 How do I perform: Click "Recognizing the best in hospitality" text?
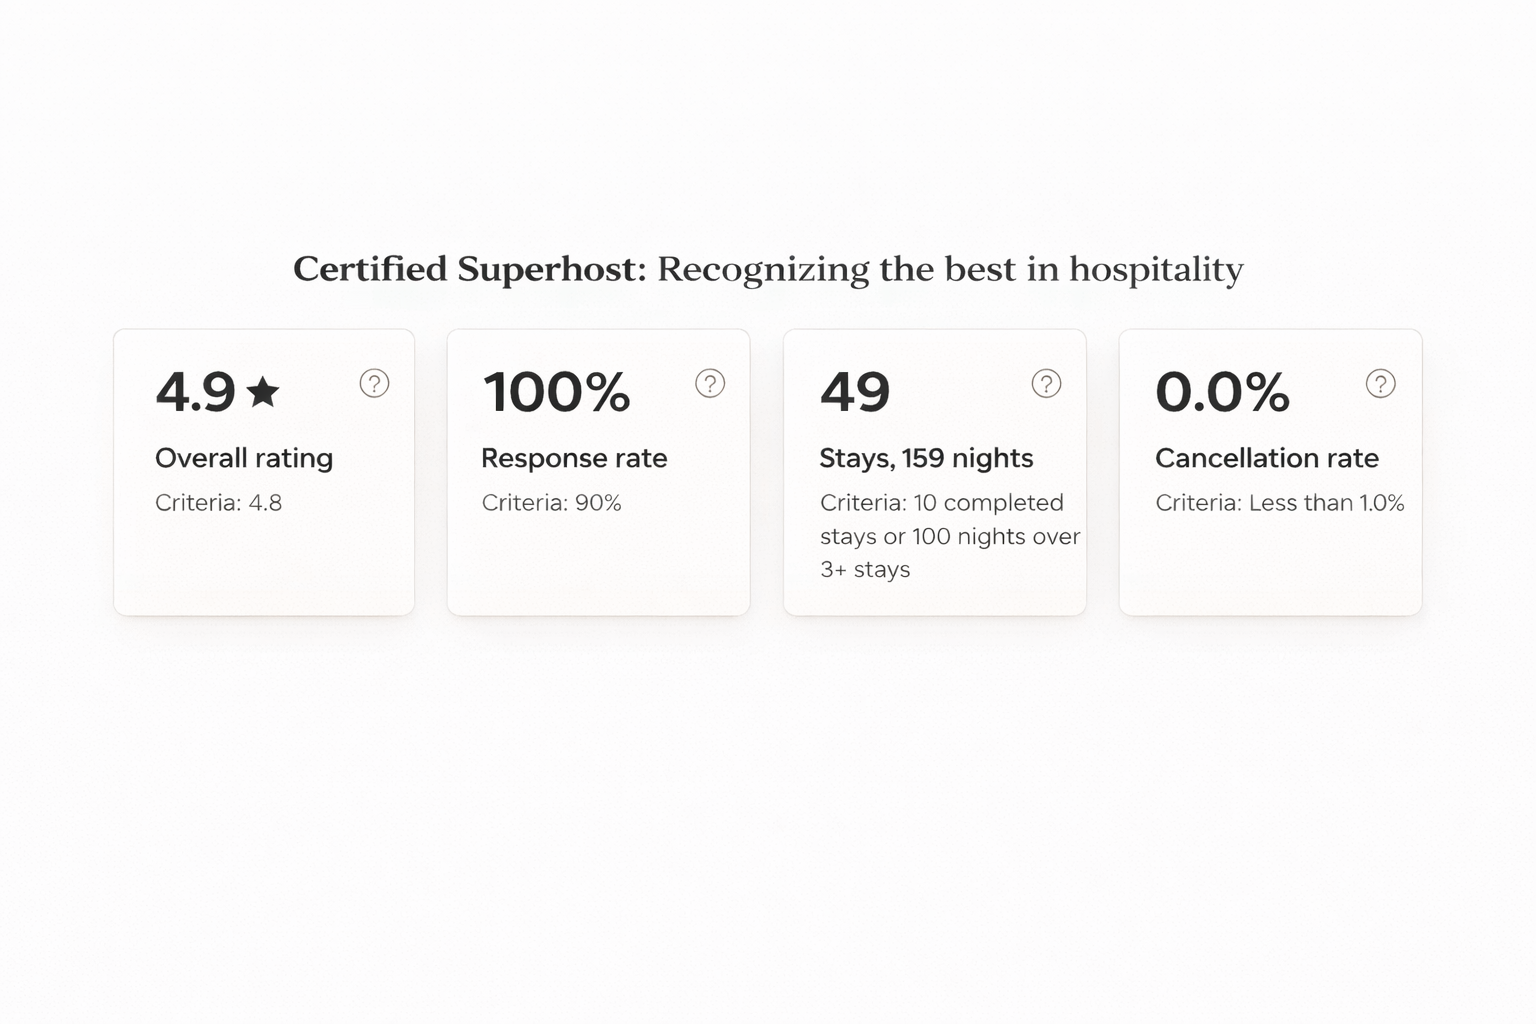[x=950, y=269]
